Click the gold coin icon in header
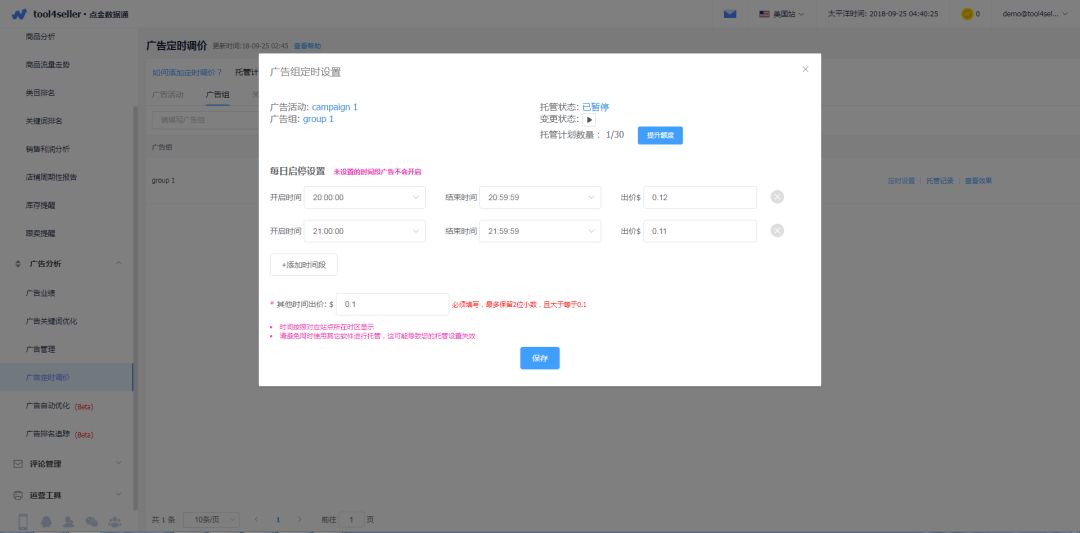This screenshot has width=1080, height=533. click(967, 14)
